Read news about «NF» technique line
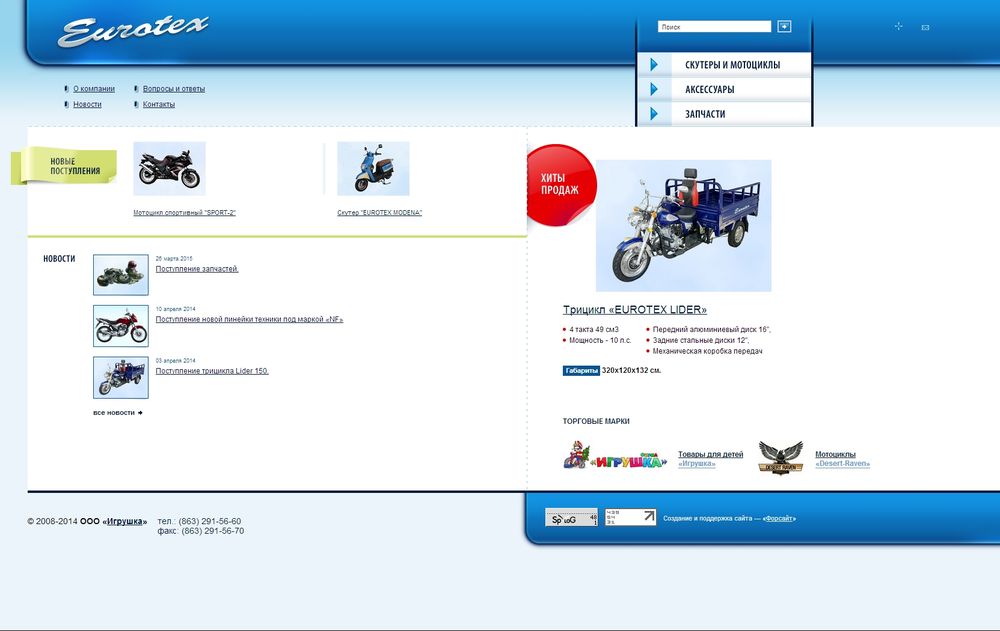 point(249,319)
